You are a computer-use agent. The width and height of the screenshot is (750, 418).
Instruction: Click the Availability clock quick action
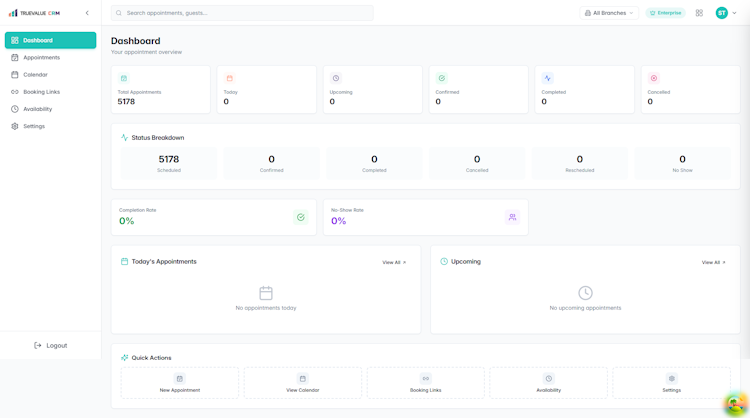549,379
